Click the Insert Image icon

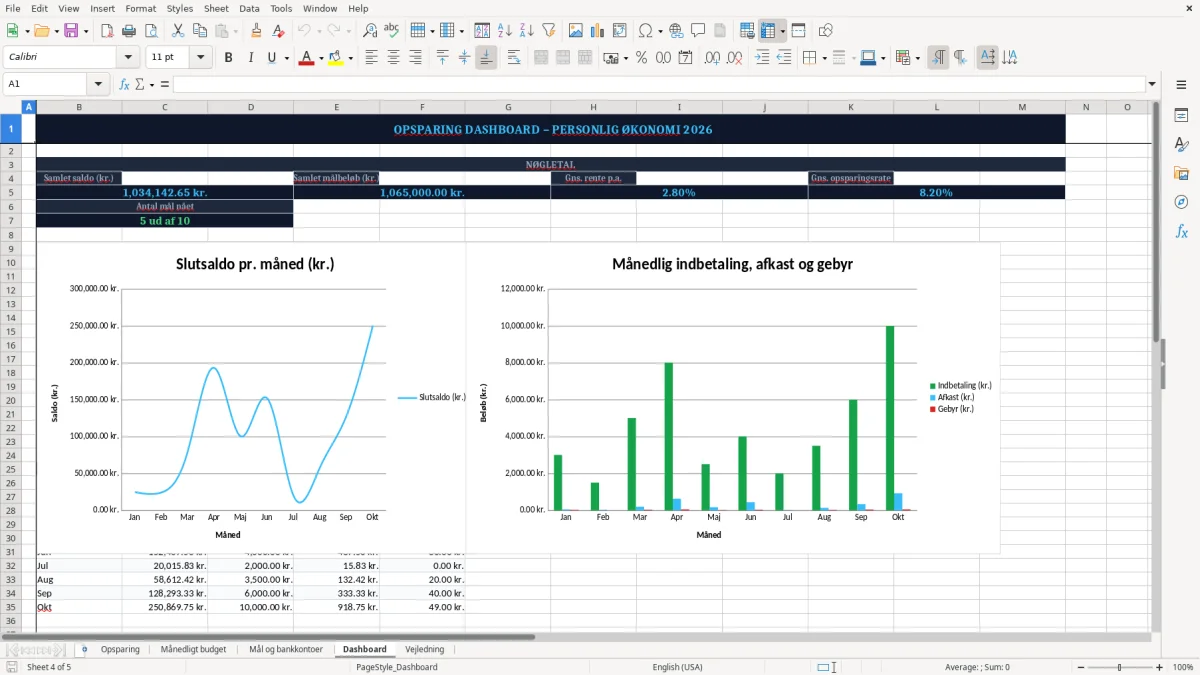(577, 30)
